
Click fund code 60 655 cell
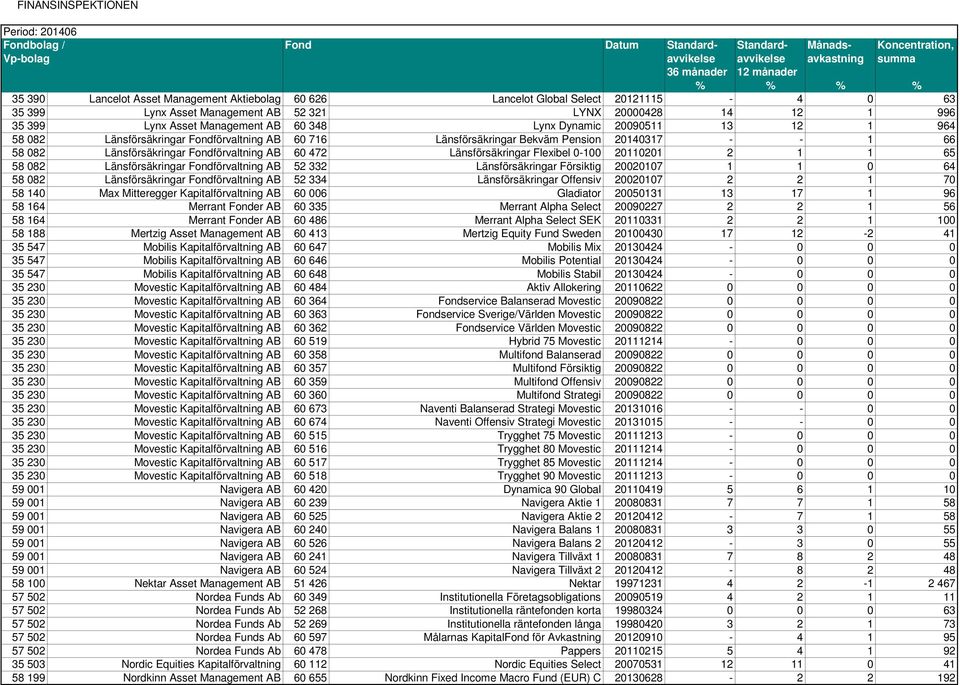[305, 678]
